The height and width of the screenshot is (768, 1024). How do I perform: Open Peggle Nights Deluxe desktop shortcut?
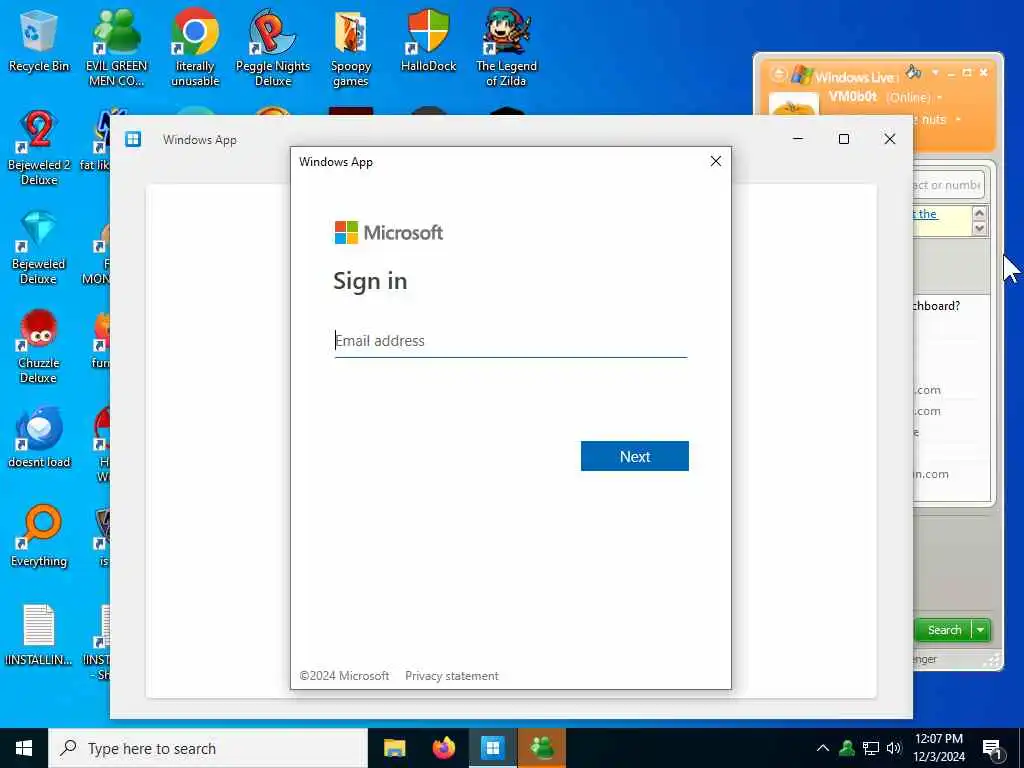272,47
